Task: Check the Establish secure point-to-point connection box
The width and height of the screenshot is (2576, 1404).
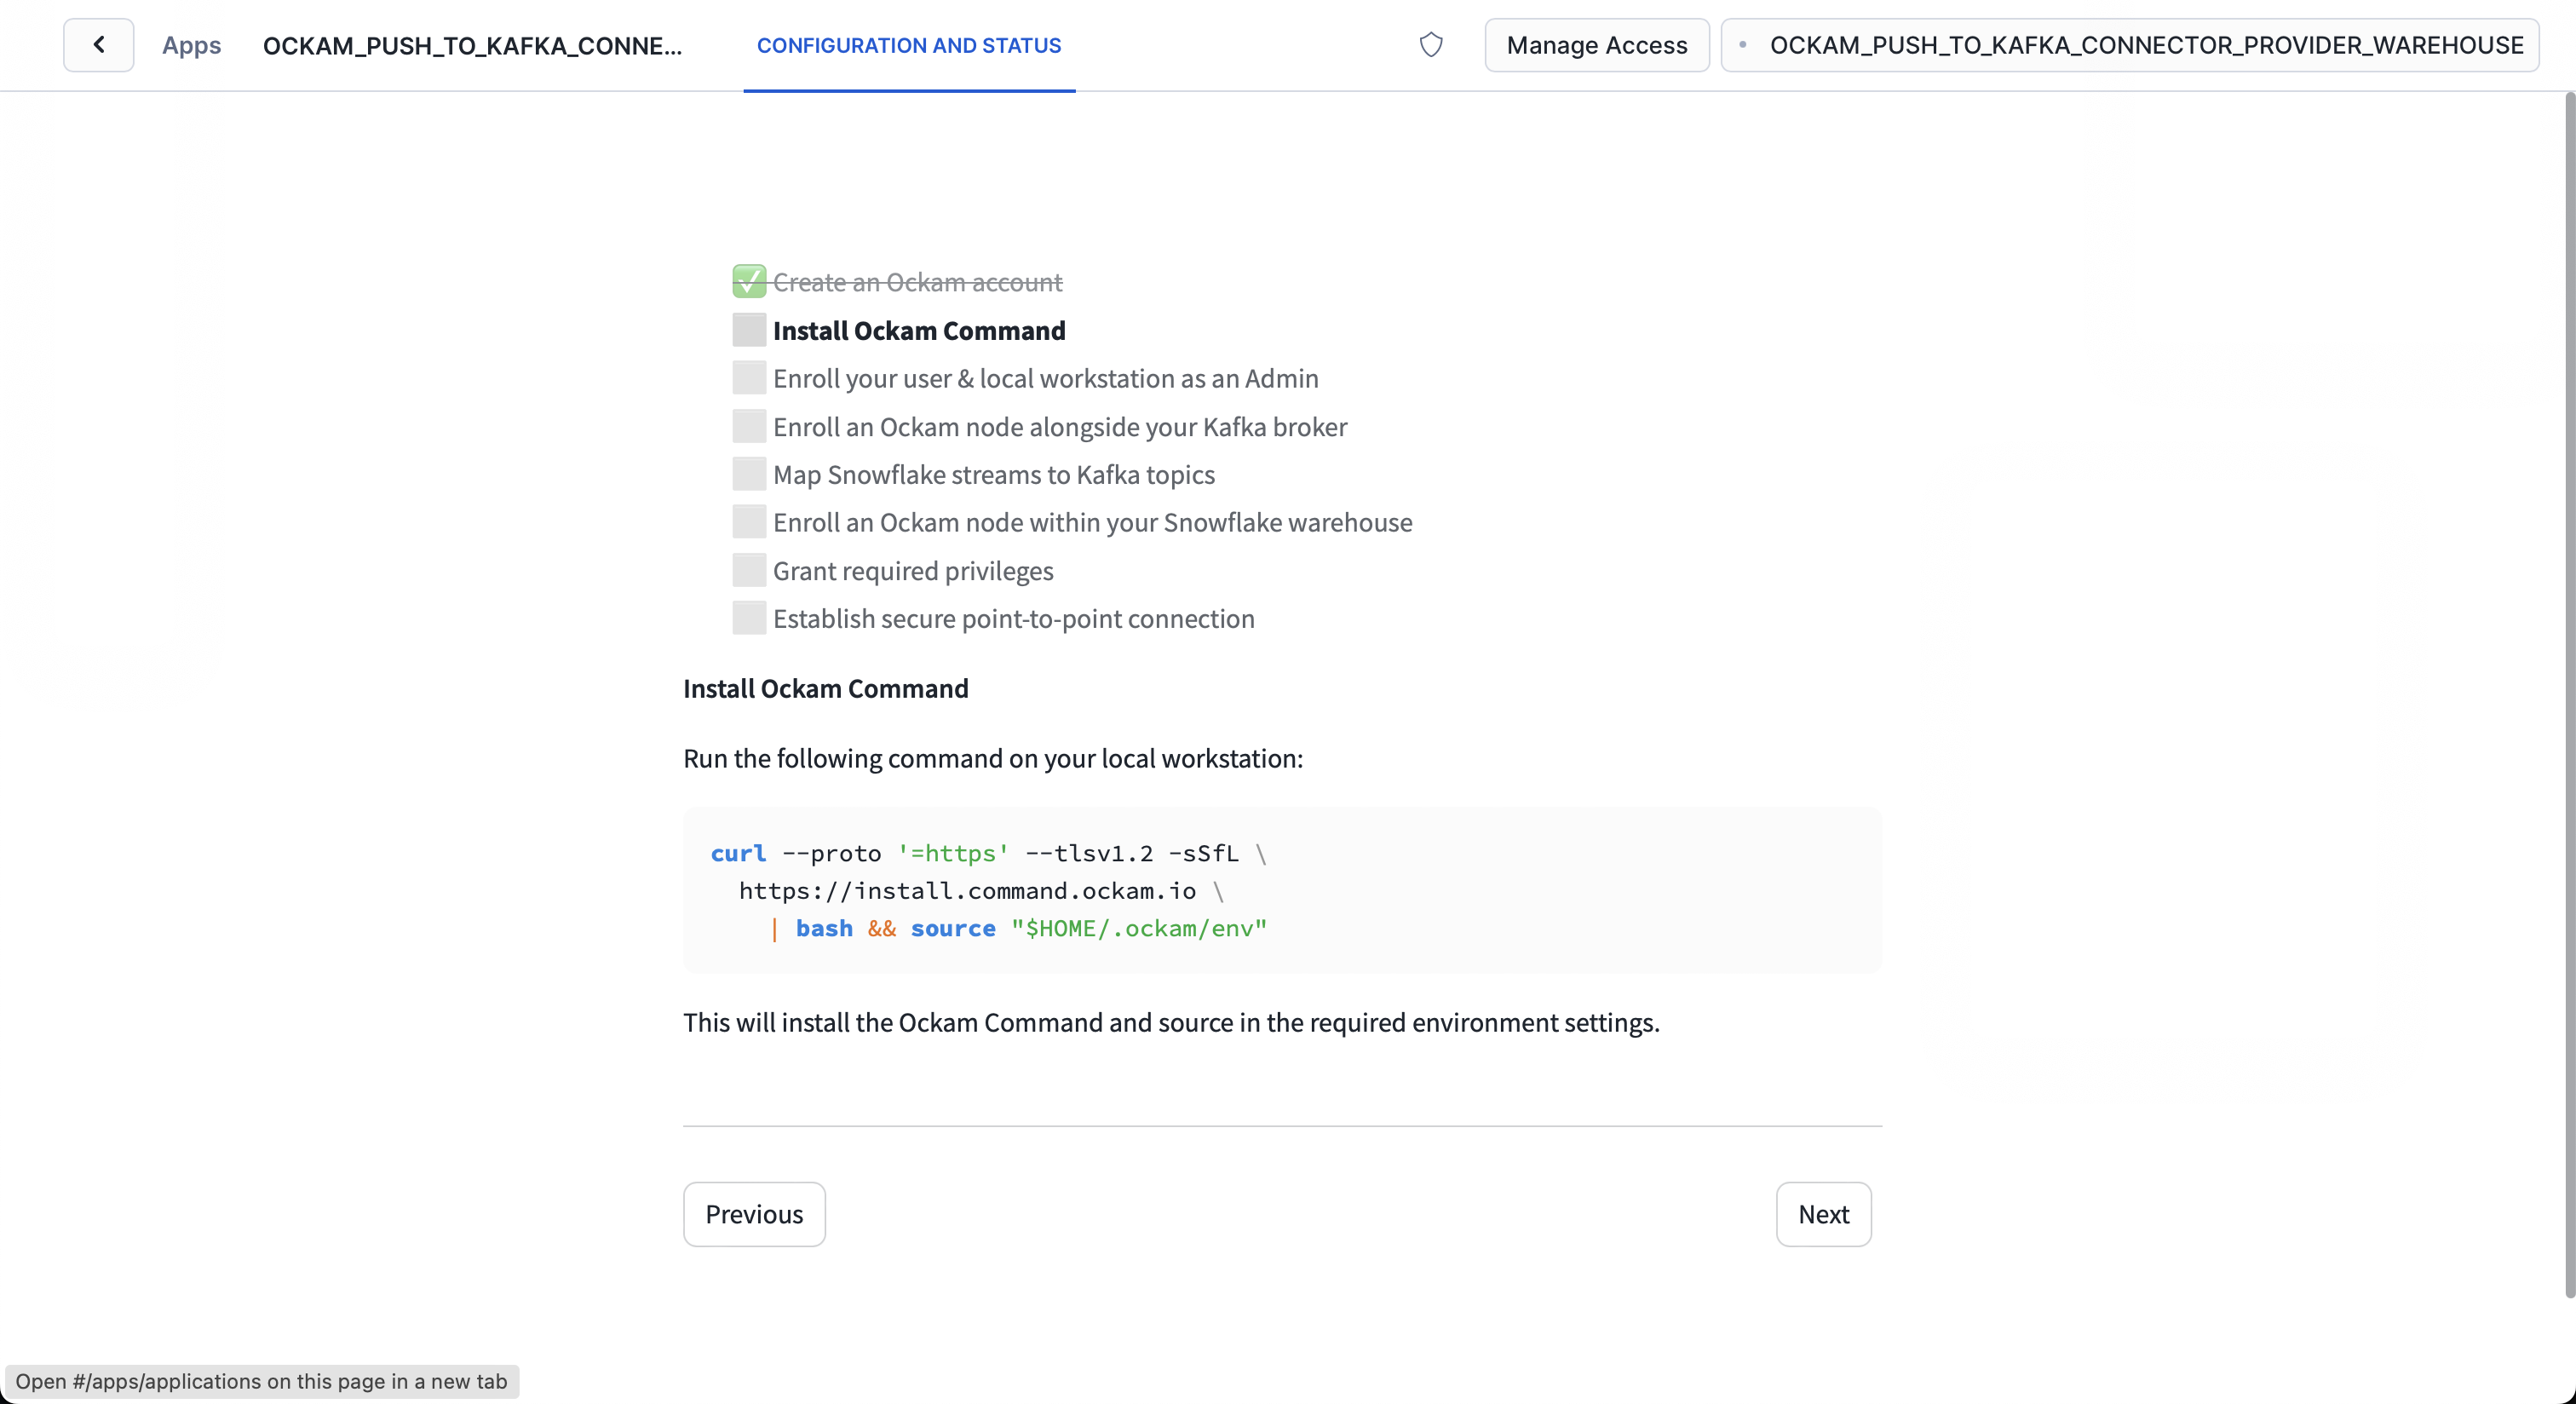Action: pyautogui.click(x=749, y=618)
